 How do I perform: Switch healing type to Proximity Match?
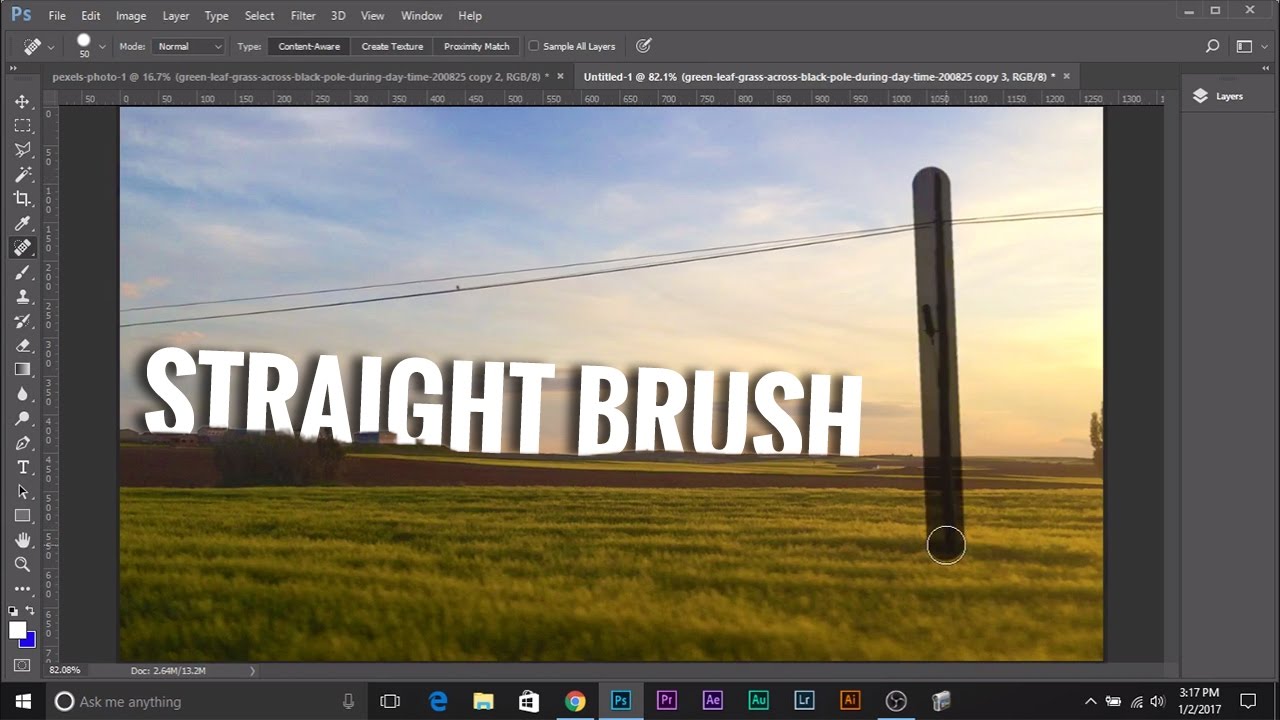pyautogui.click(x=476, y=46)
